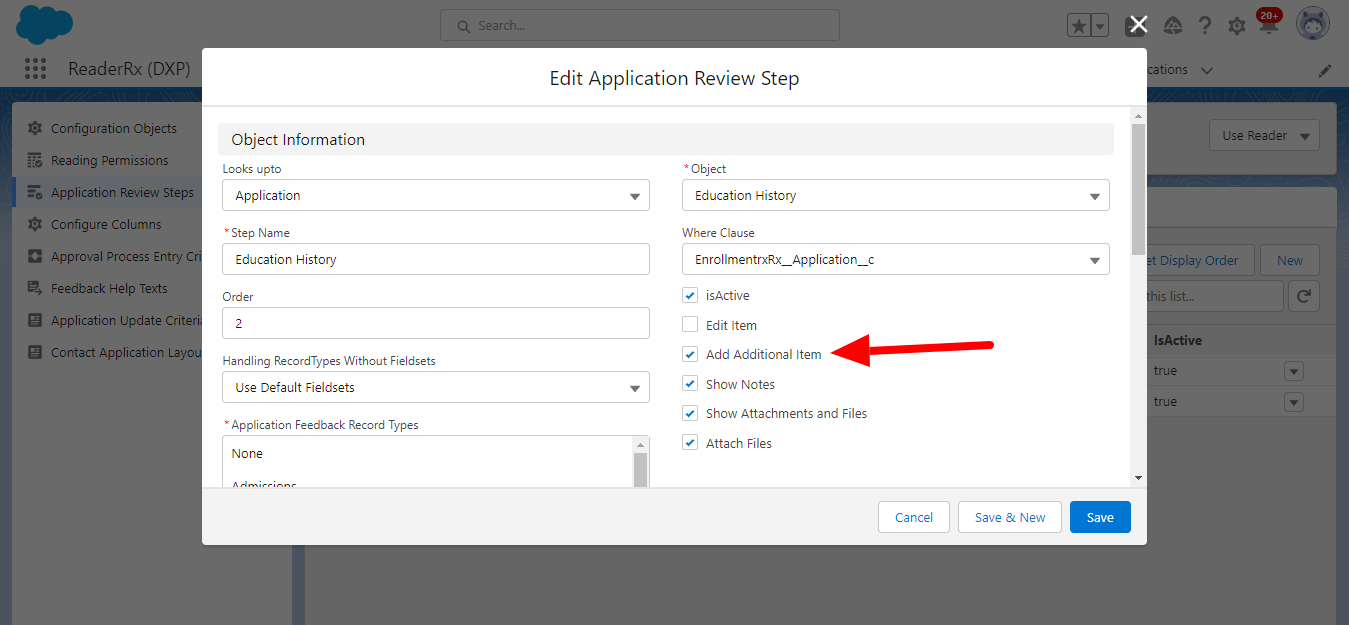Toggle the Add Additional Item checkbox
Image resolution: width=1349 pixels, height=625 pixels.
[690, 355]
